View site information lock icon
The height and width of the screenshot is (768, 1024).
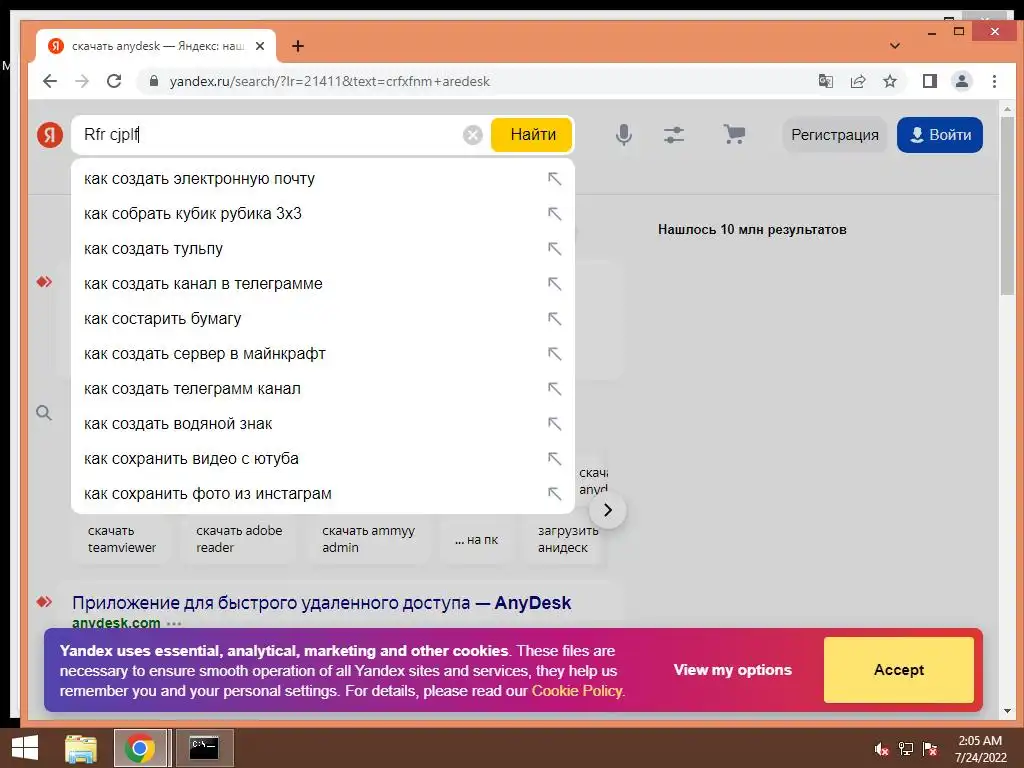click(x=153, y=81)
